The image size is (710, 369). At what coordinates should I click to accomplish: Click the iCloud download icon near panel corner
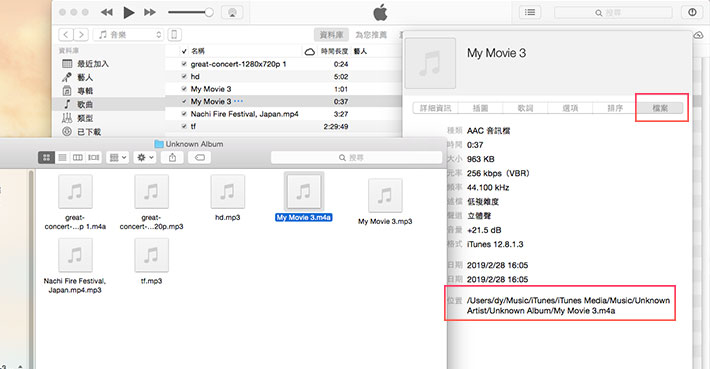[x=698, y=35]
